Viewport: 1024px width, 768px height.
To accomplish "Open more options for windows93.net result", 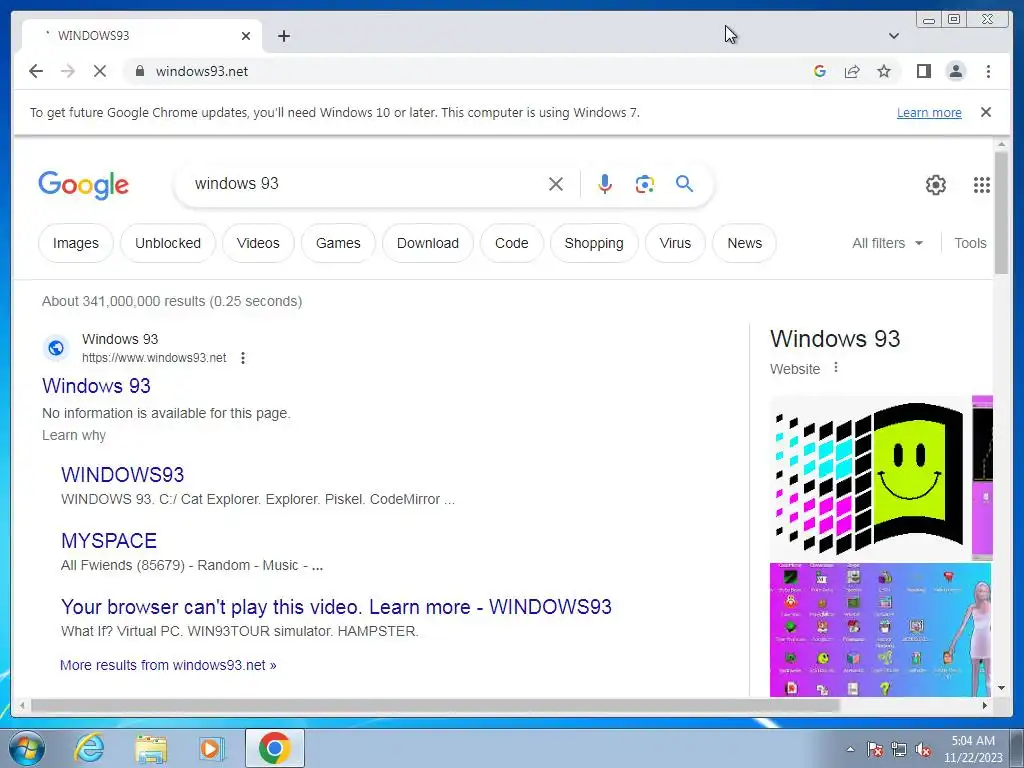I will point(243,358).
